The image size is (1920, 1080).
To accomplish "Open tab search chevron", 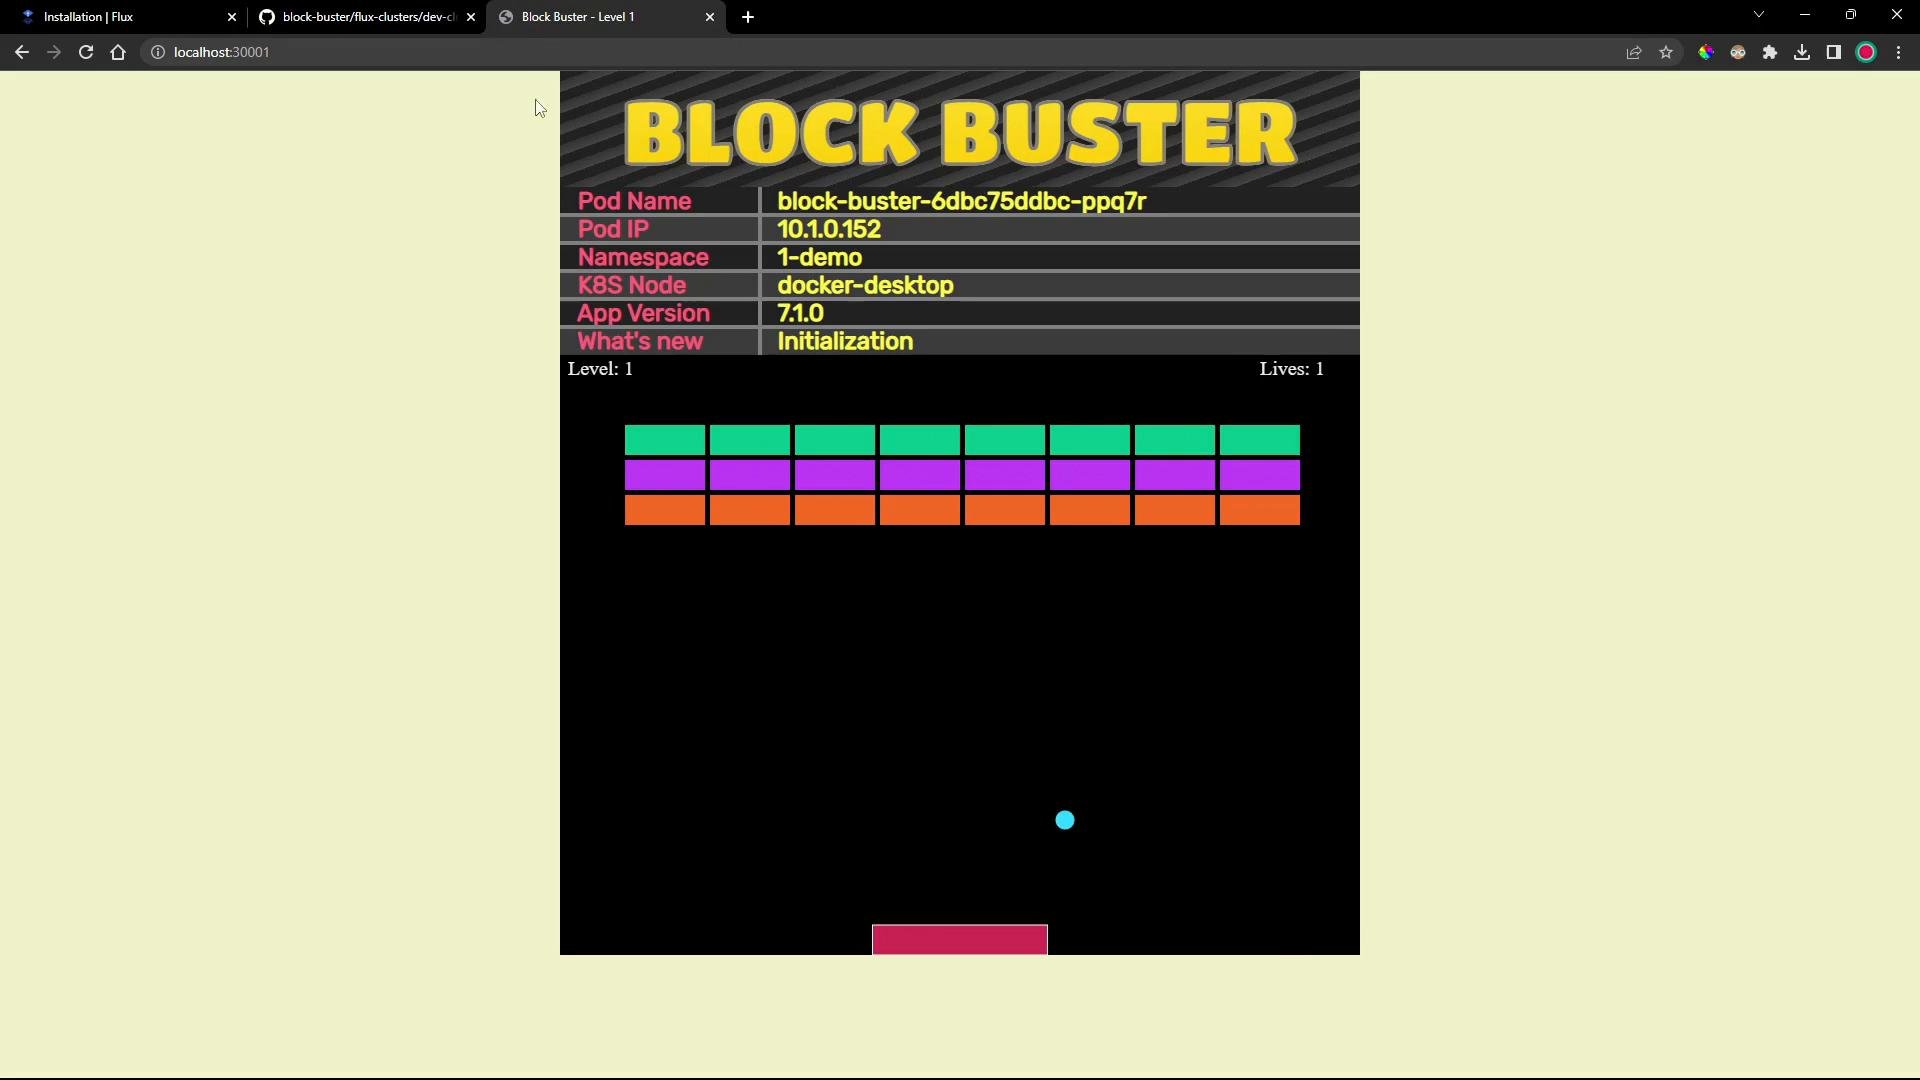I will [1759, 15].
